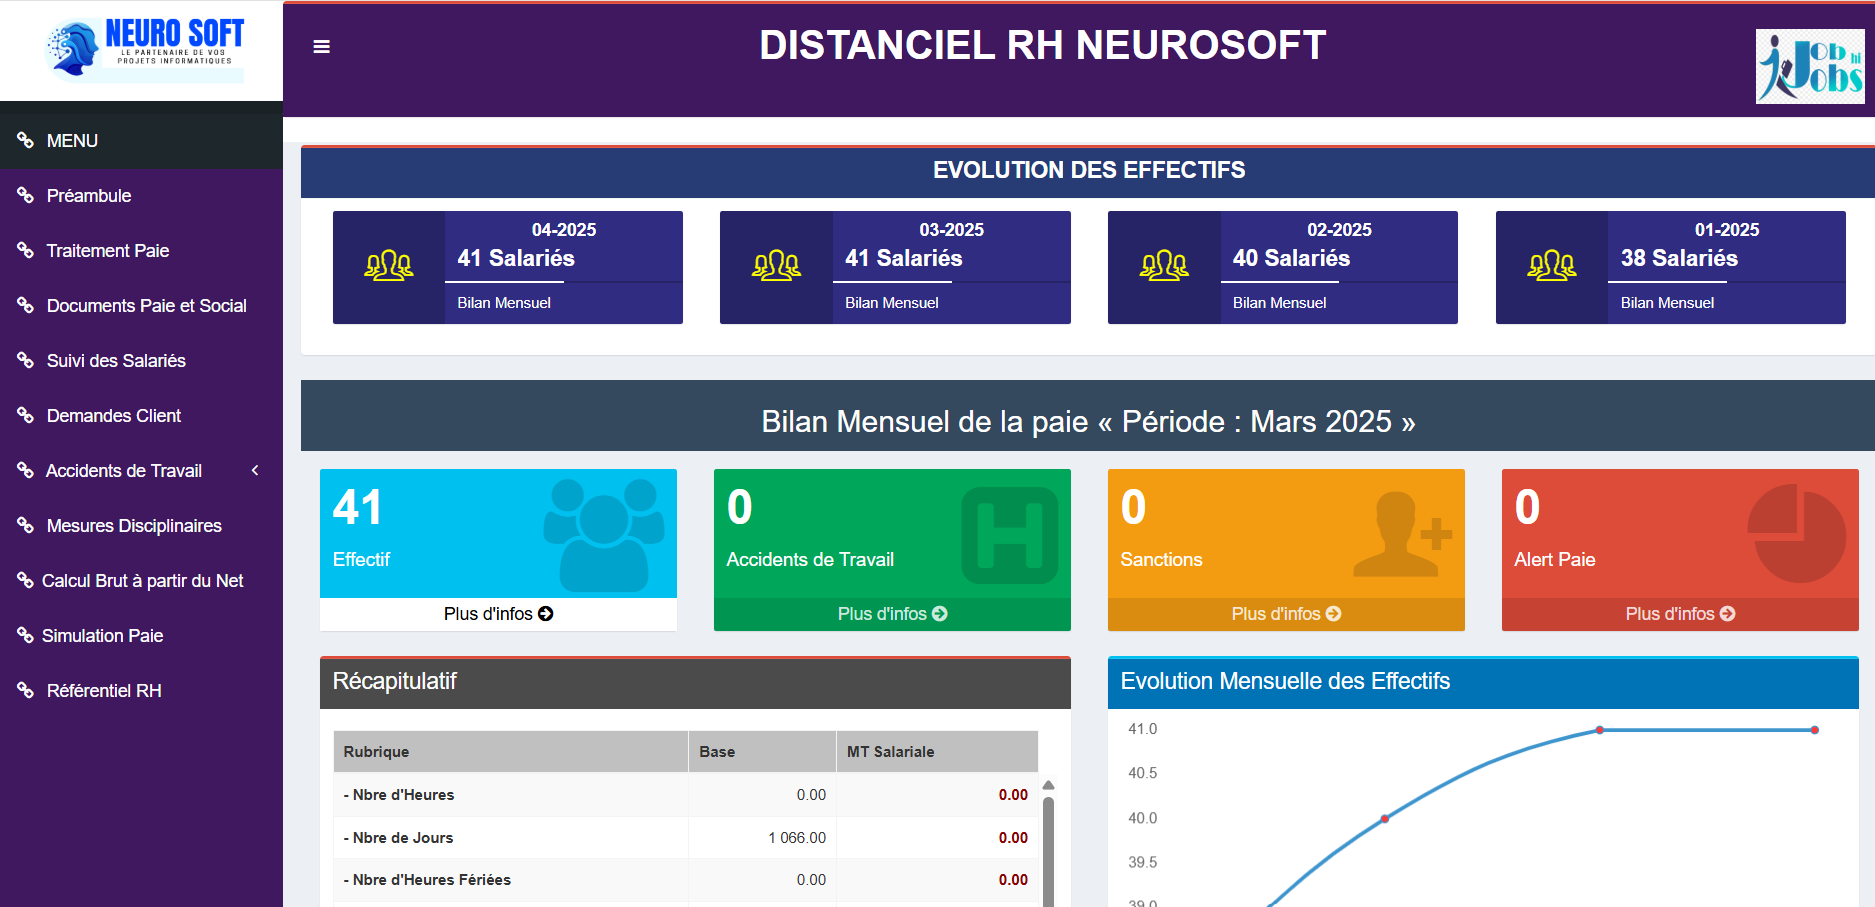Click the user-plus icon in Sanctions tile

(x=1401, y=534)
